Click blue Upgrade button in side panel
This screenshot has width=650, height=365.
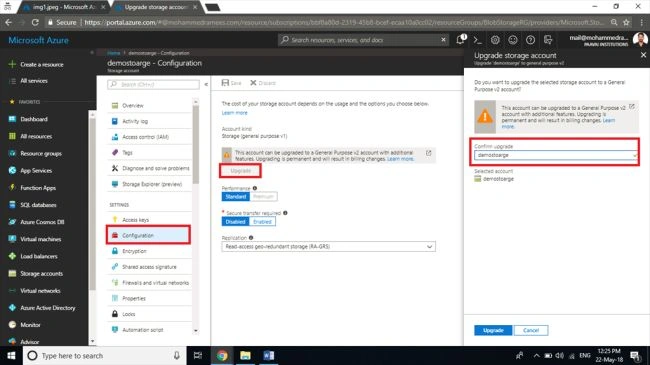pos(493,330)
